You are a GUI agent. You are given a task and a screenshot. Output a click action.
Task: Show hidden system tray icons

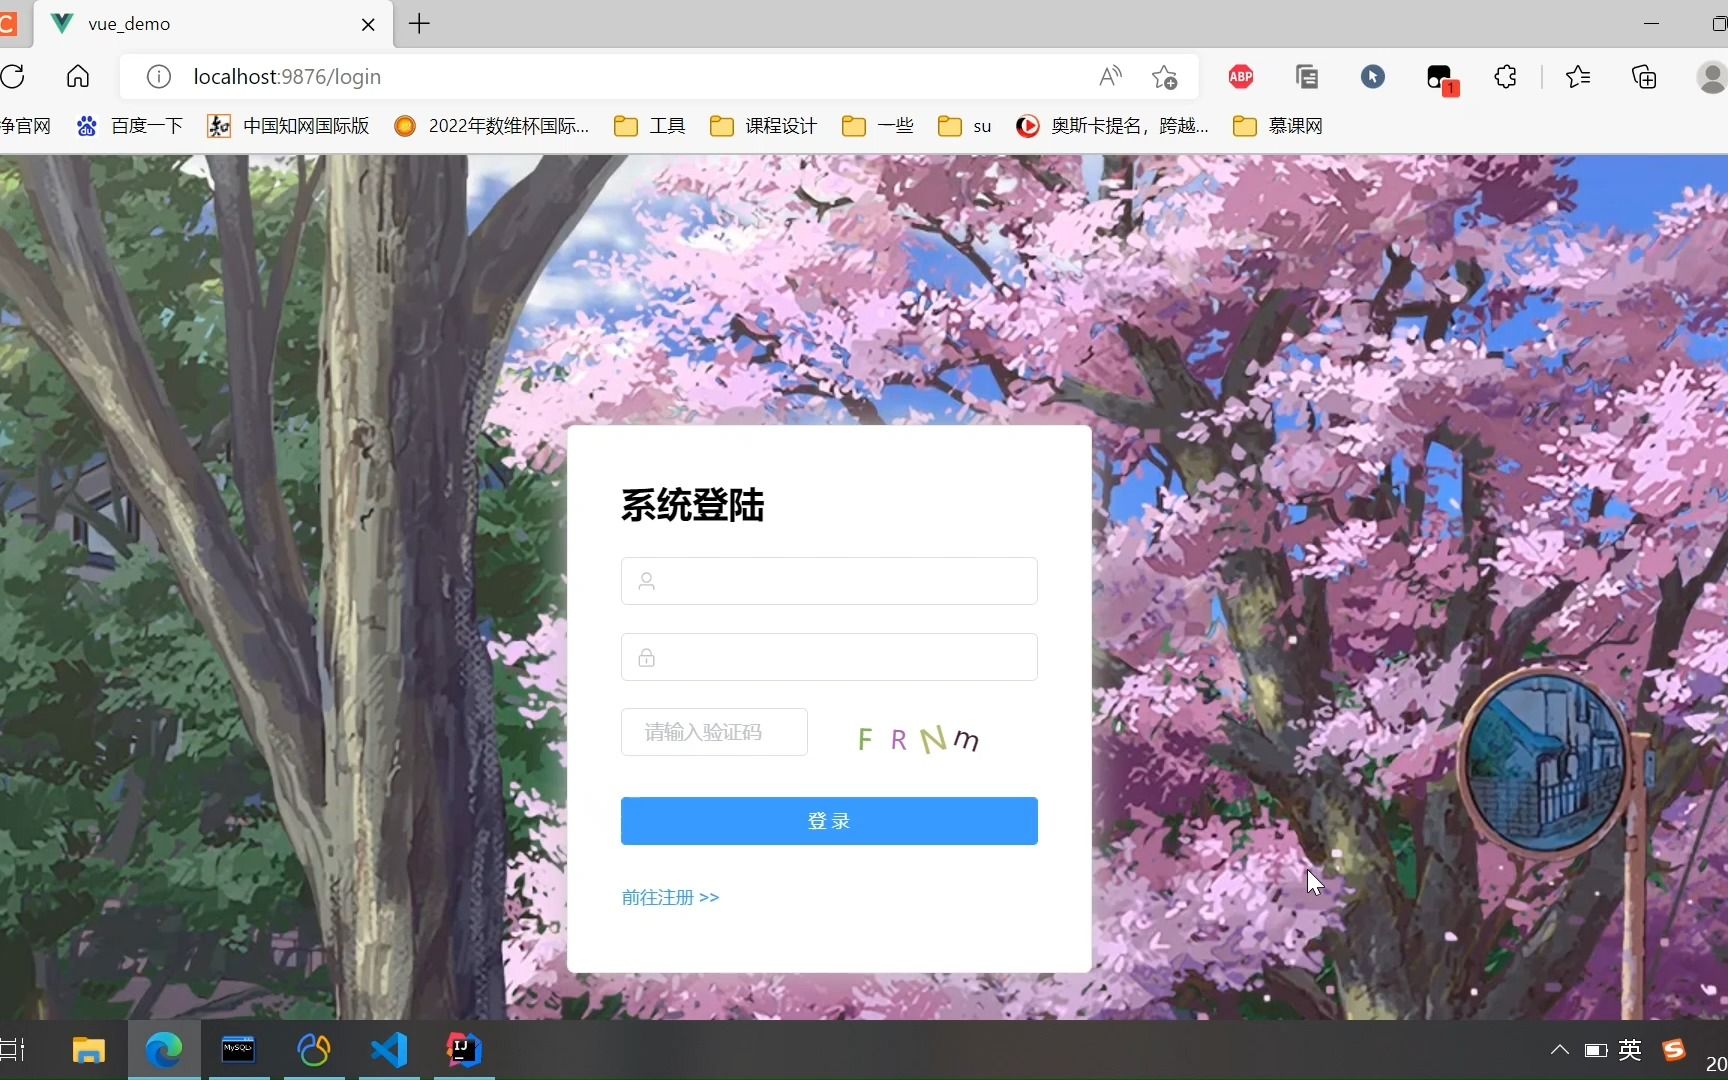click(x=1559, y=1050)
